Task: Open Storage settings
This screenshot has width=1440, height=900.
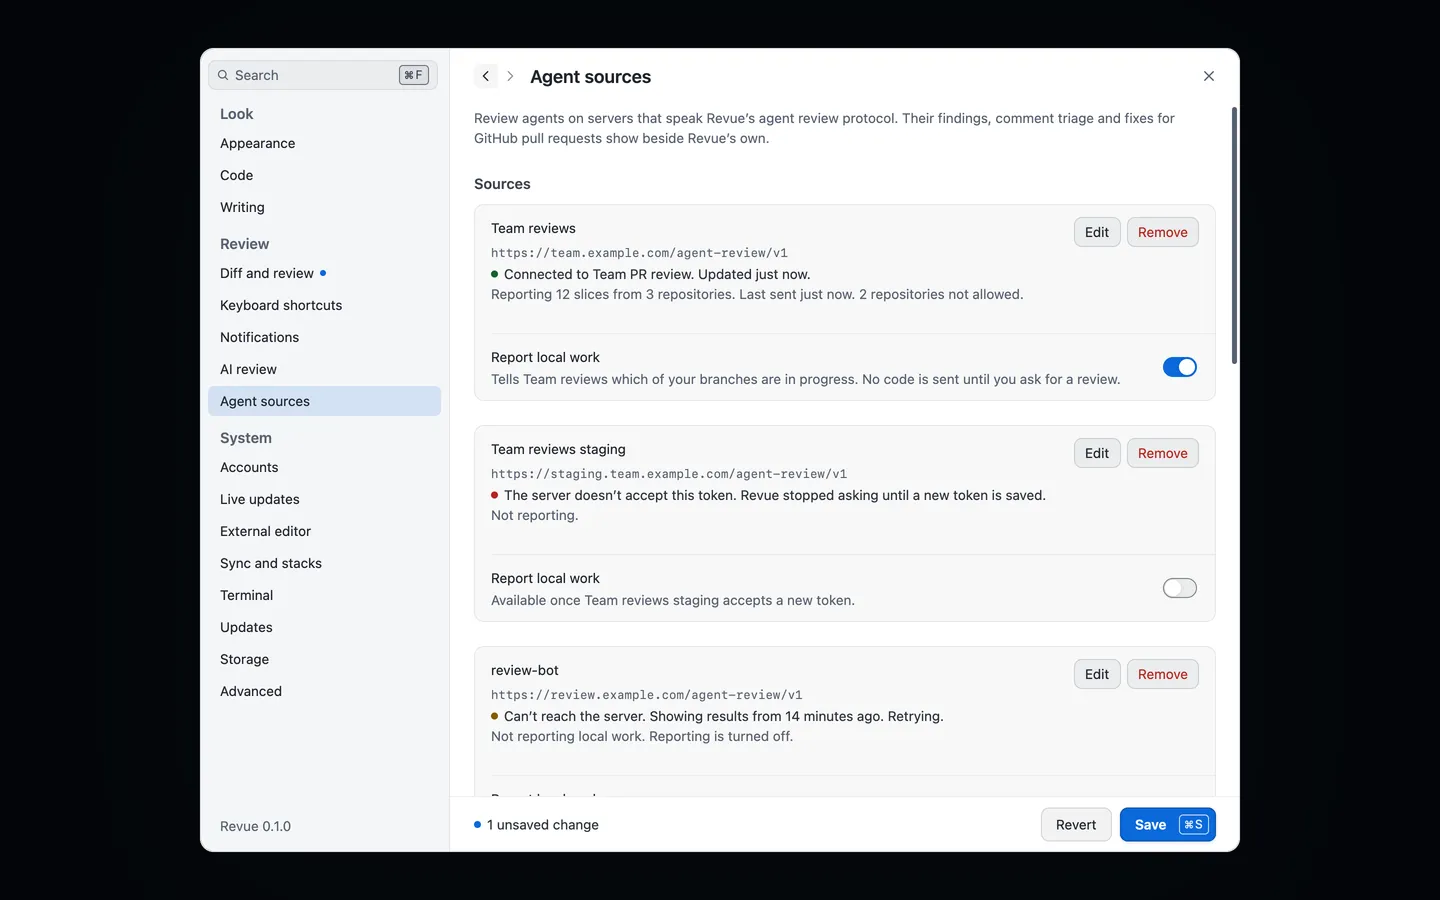Action: pos(324,659)
